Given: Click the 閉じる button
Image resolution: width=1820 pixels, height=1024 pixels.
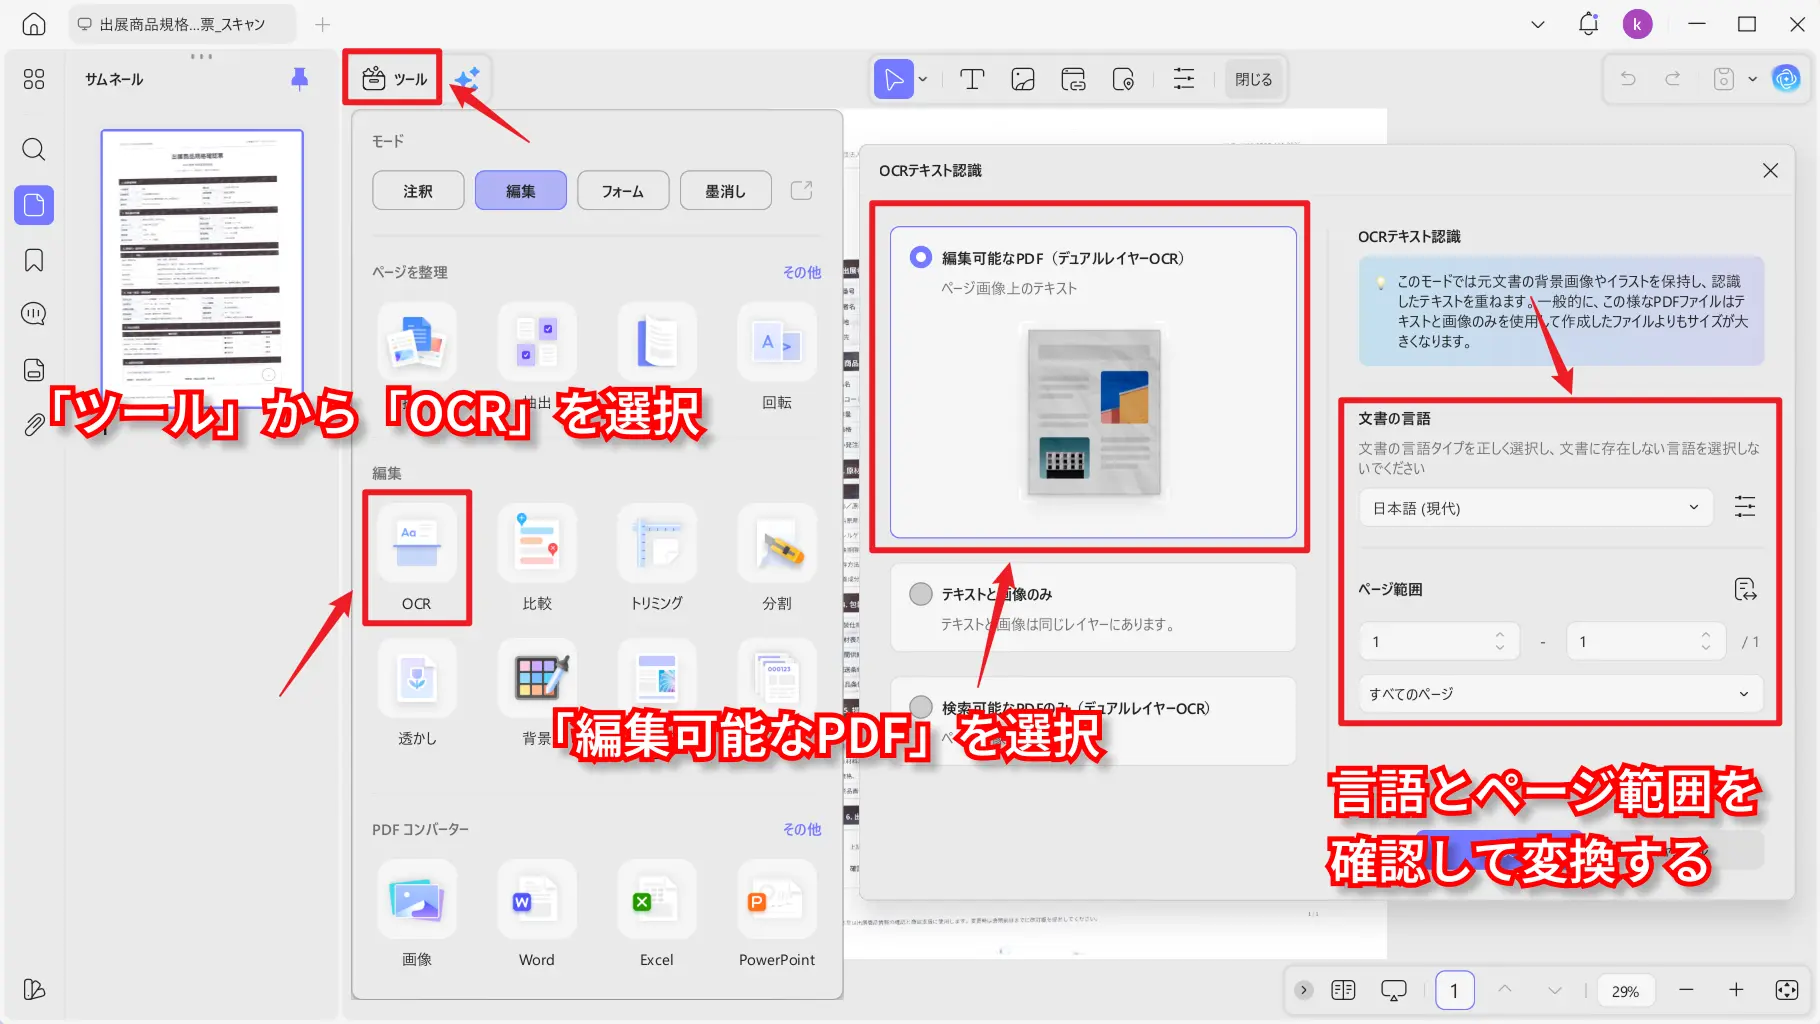Looking at the screenshot, I should 1253,79.
